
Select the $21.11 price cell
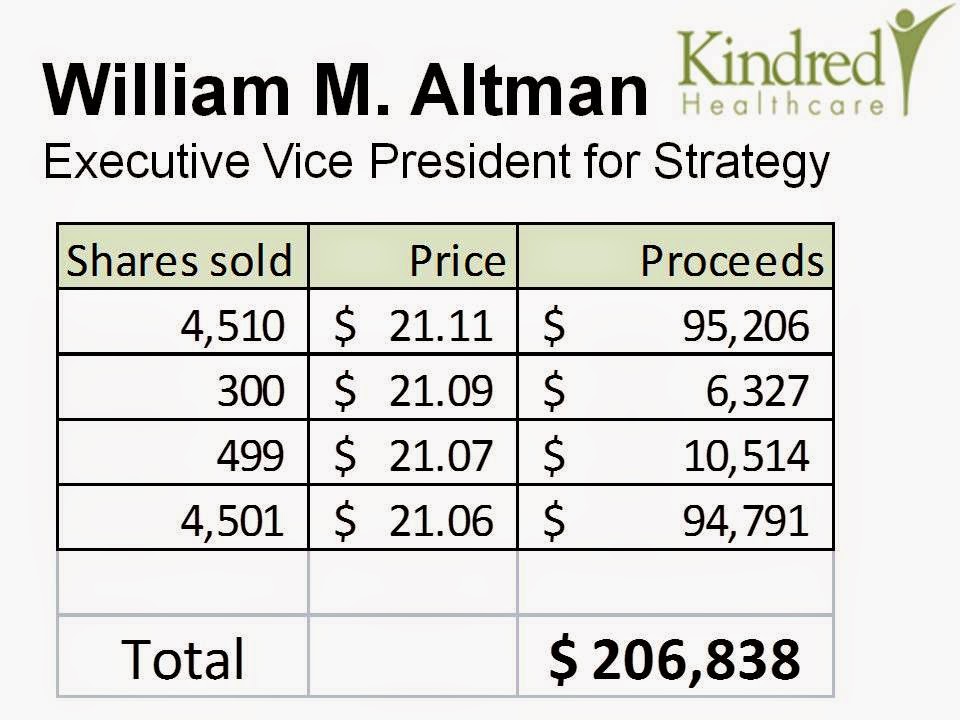(x=414, y=325)
